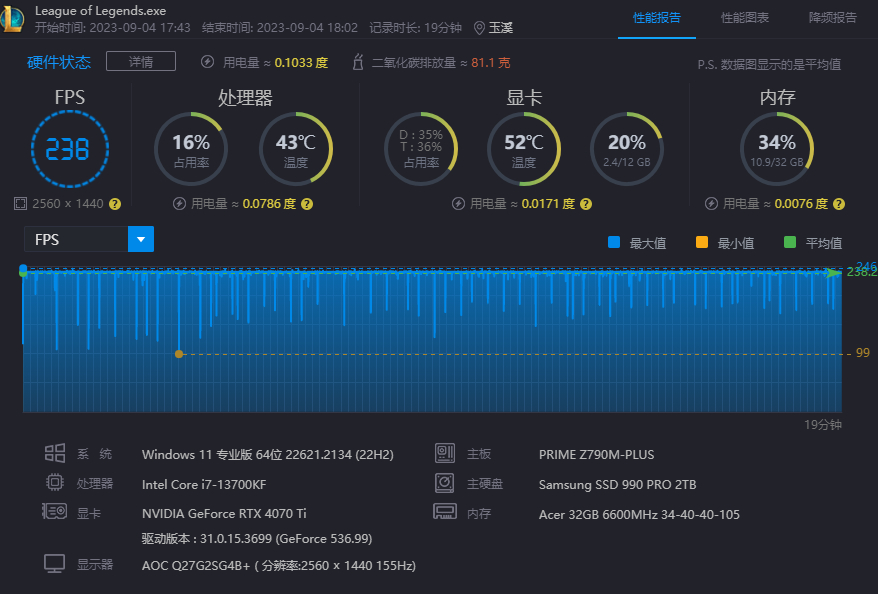
Task: Click the 玉溪 location text
Action: (x=501, y=28)
